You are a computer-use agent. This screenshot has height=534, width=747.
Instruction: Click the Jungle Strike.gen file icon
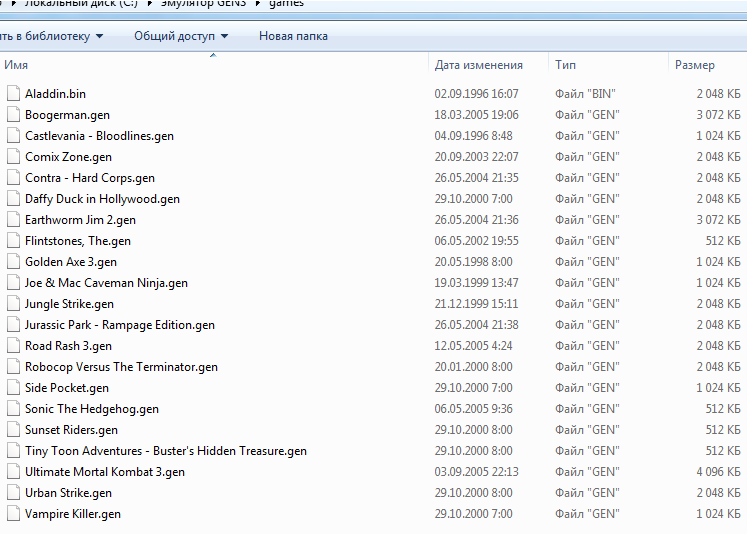[x=13, y=303]
